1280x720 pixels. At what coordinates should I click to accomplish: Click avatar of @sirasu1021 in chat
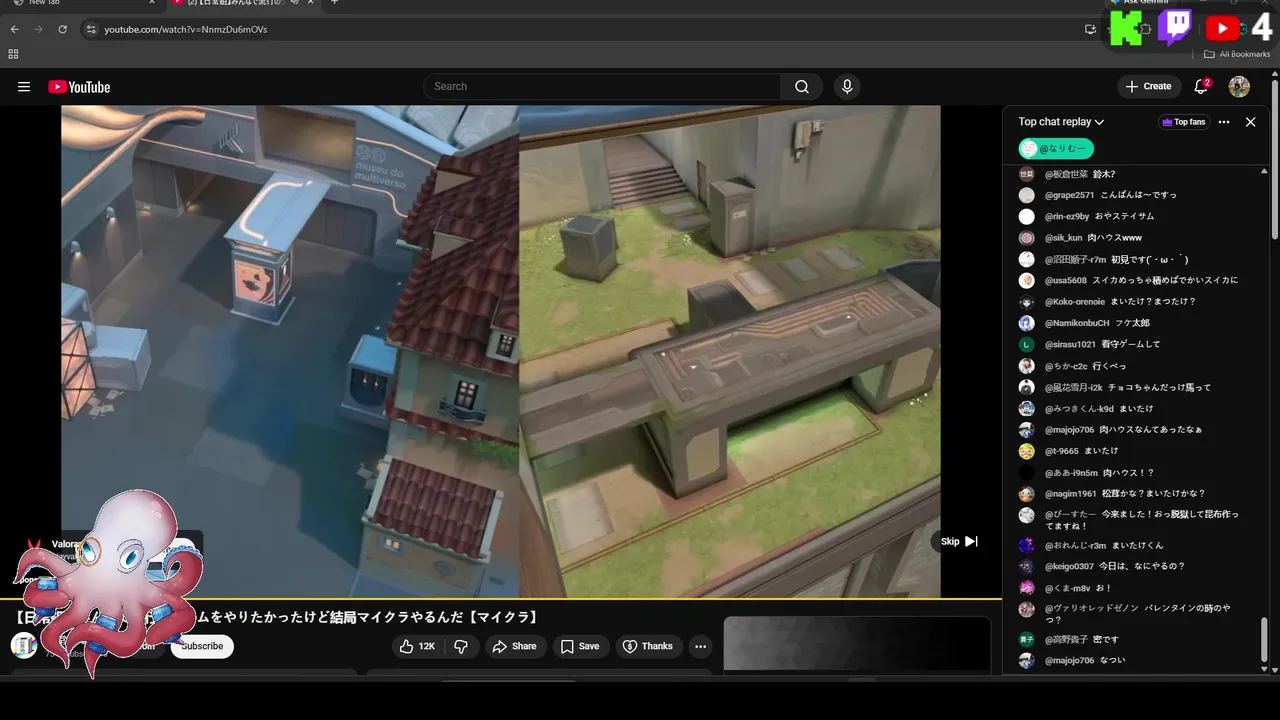(x=1026, y=344)
